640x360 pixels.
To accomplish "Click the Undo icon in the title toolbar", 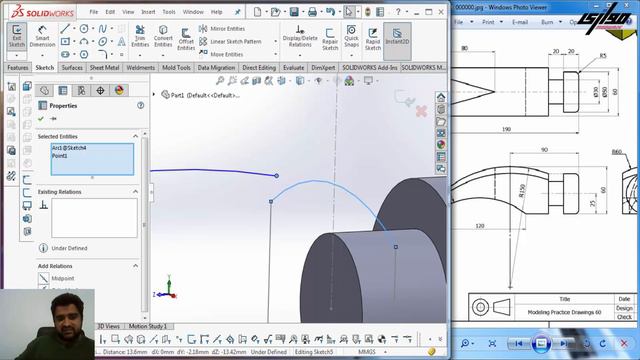I will click(331, 12).
